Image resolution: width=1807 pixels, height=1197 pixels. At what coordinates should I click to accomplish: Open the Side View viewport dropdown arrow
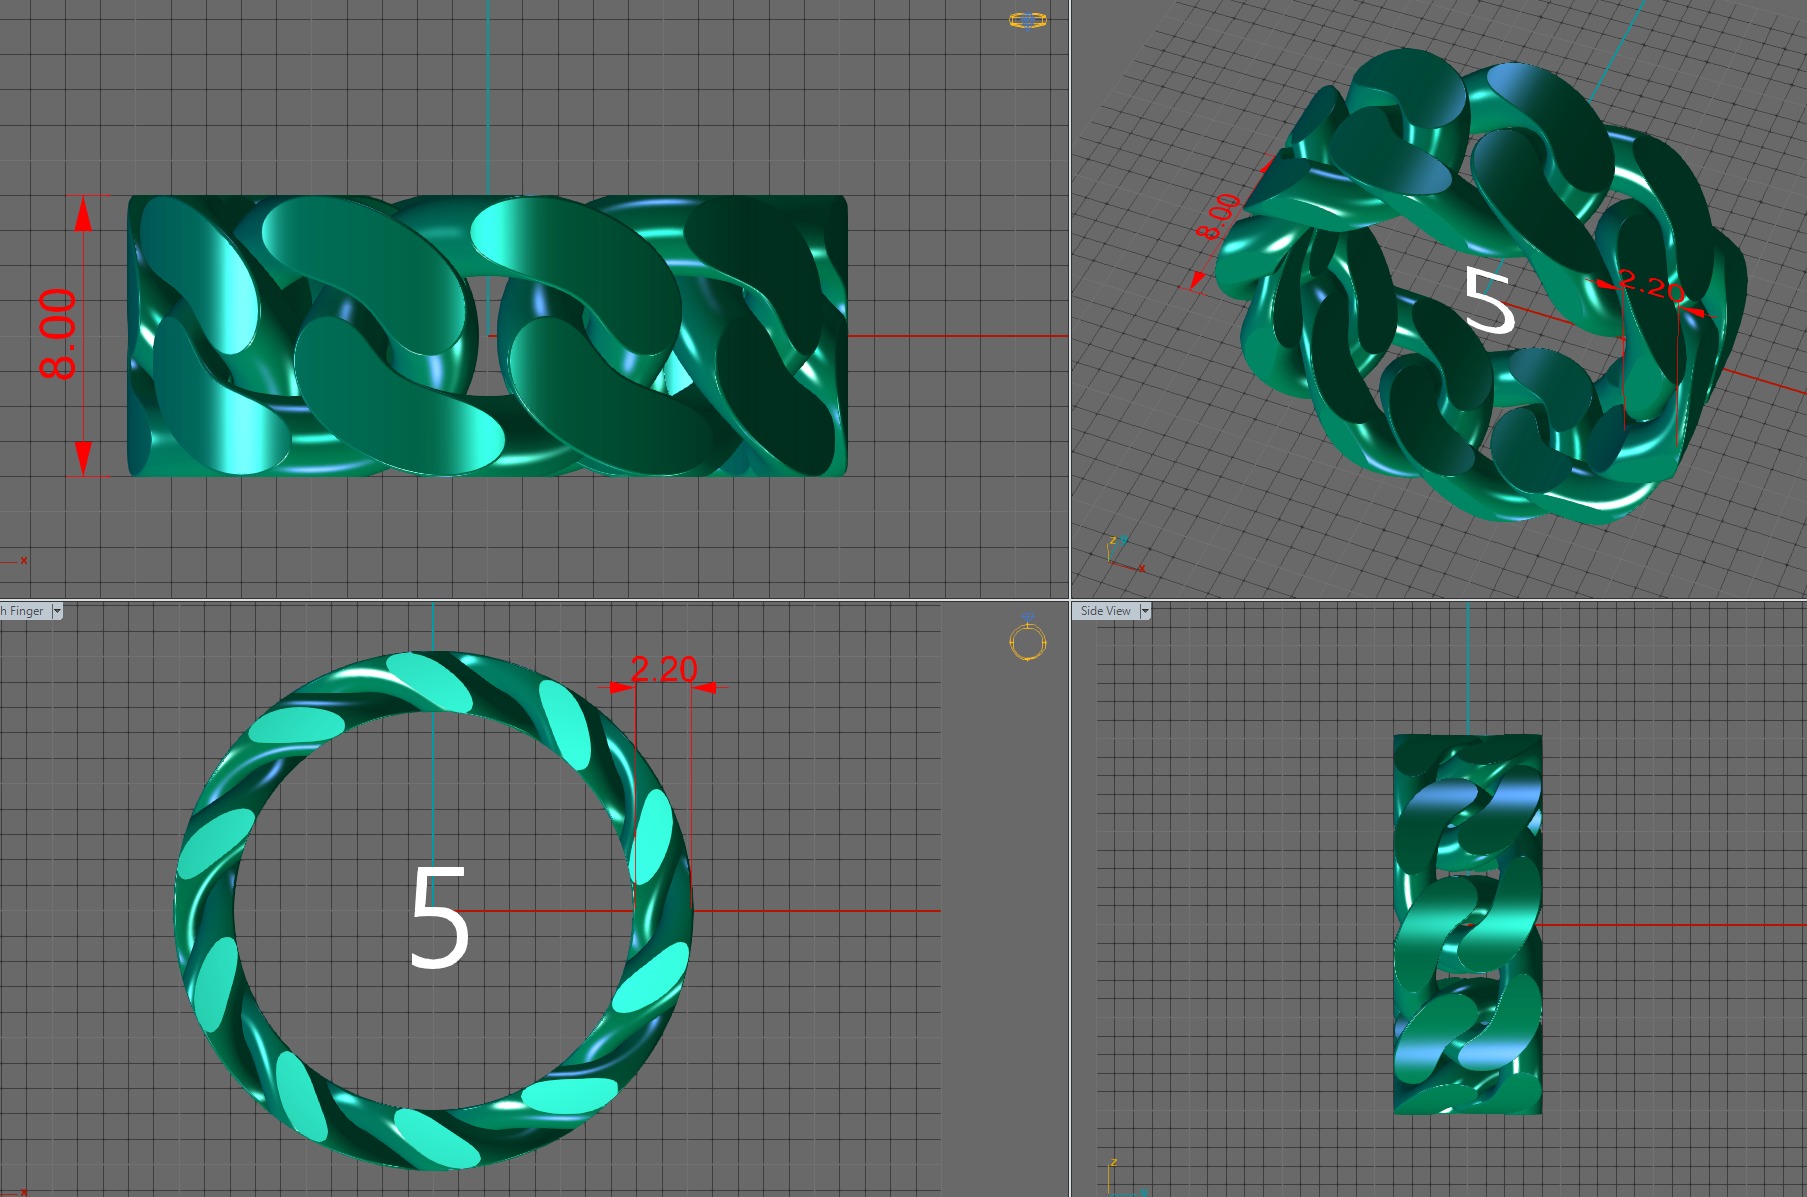(1145, 611)
